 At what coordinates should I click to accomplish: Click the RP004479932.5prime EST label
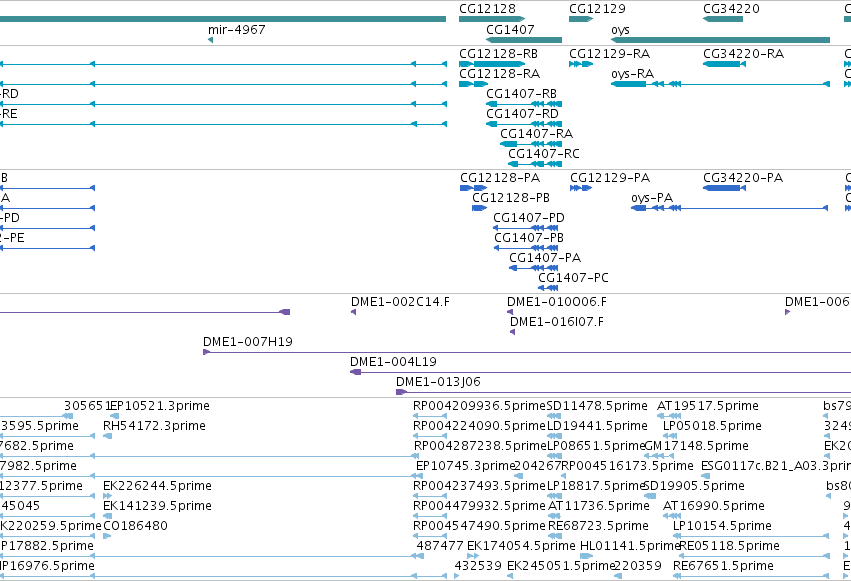click(x=479, y=506)
